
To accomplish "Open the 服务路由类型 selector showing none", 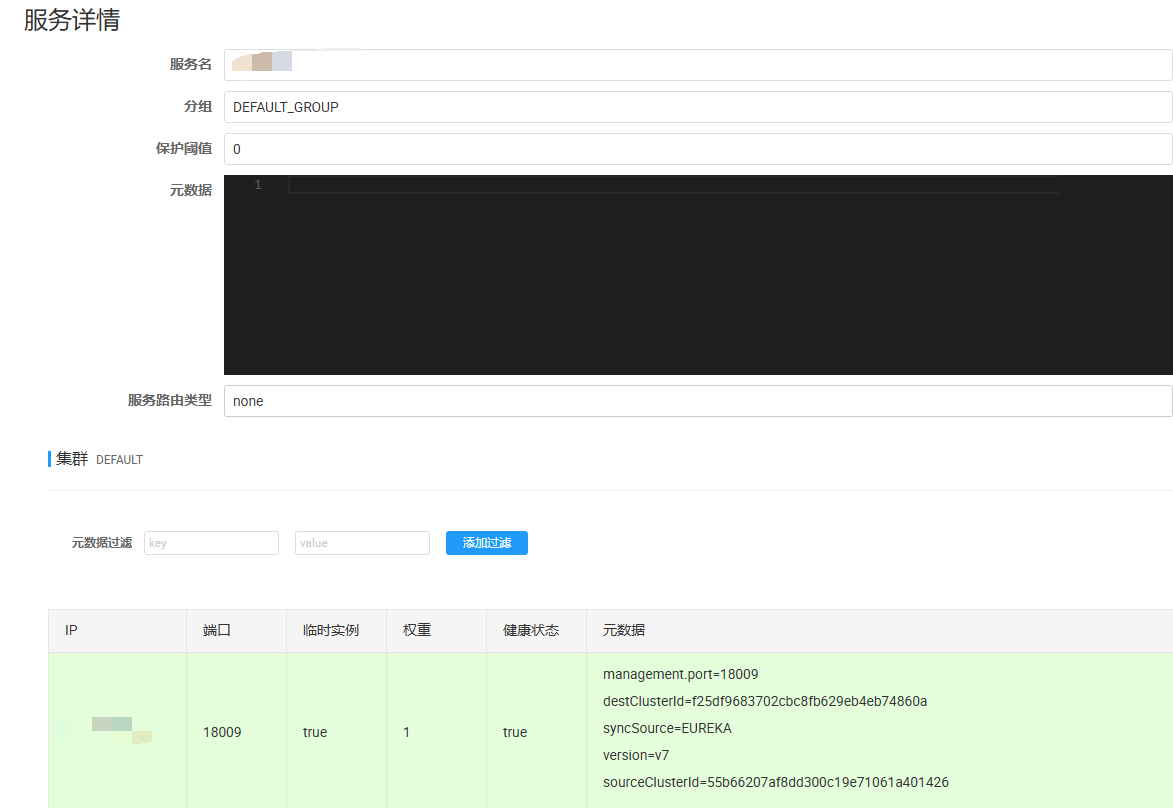I will coord(697,401).
